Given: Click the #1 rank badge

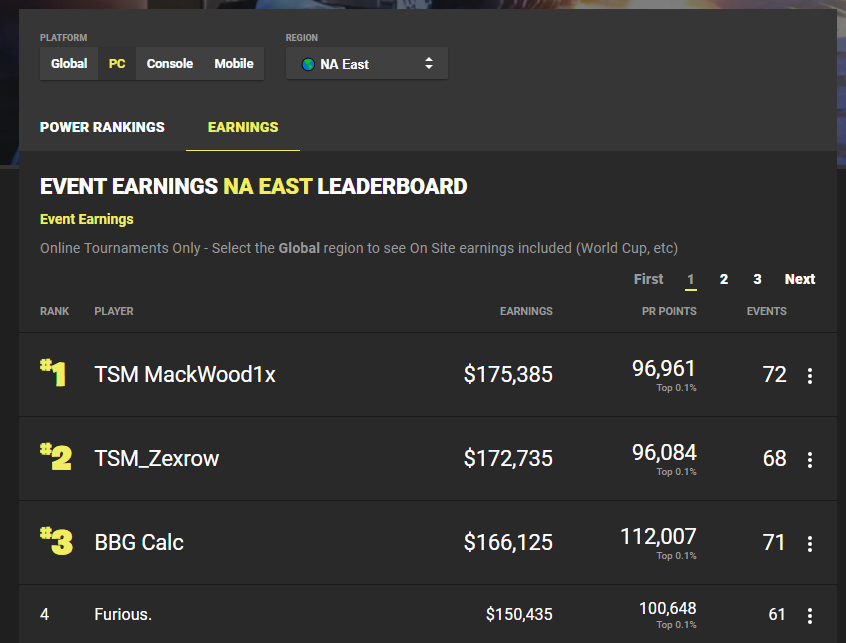Looking at the screenshot, I should 53,373.
